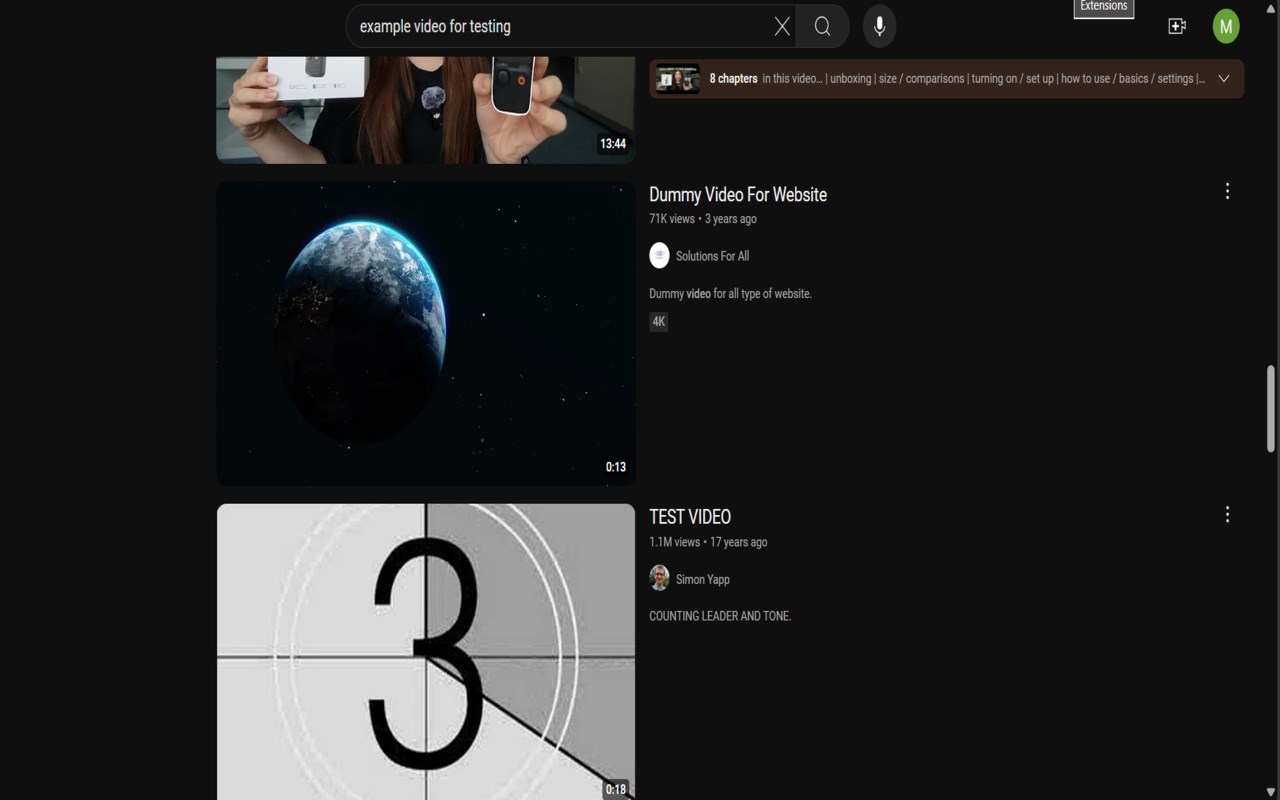
Task: Play the countdown number 3 thumbnail
Action: (426, 652)
